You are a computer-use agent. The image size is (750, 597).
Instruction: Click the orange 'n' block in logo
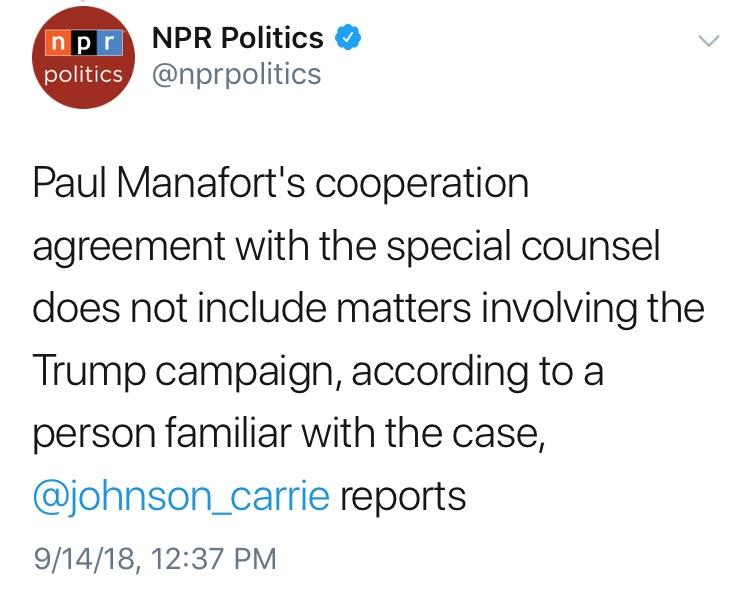pyautogui.click(x=57, y=43)
